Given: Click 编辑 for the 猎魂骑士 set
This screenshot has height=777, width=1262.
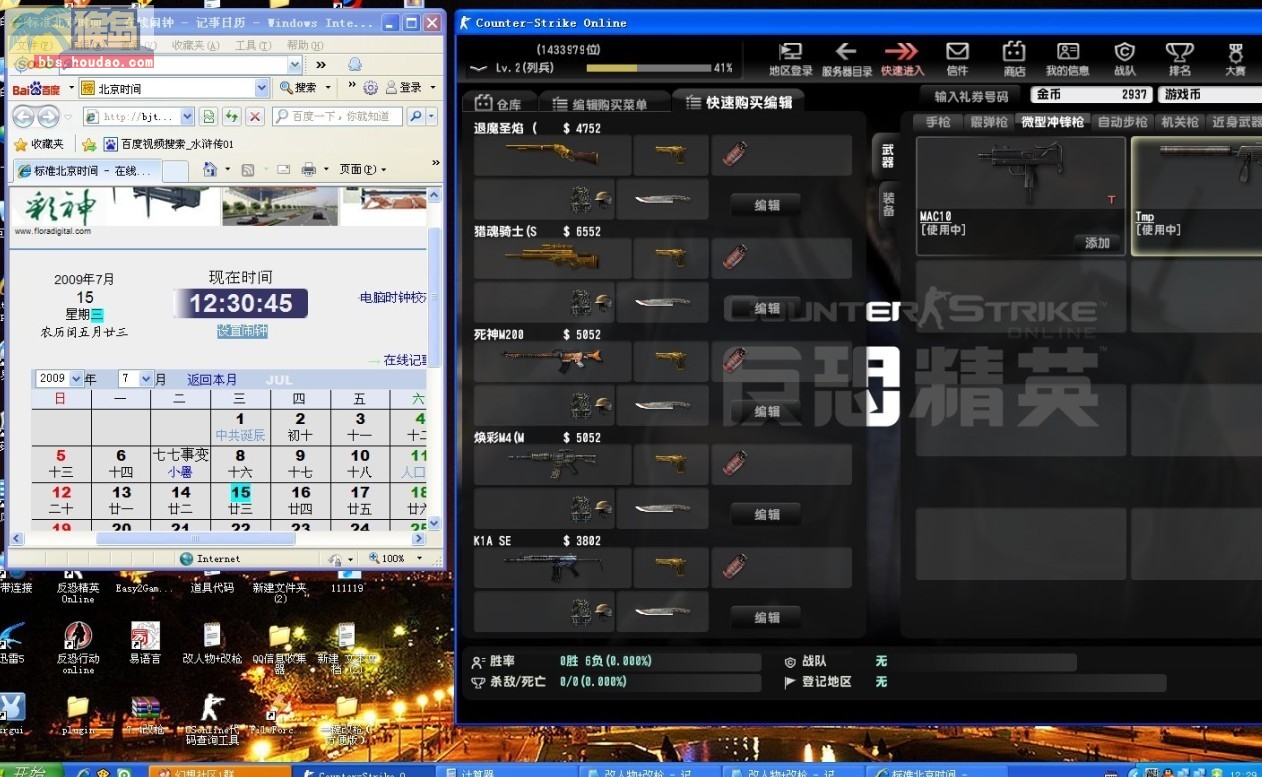Looking at the screenshot, I should pos(767,308).
